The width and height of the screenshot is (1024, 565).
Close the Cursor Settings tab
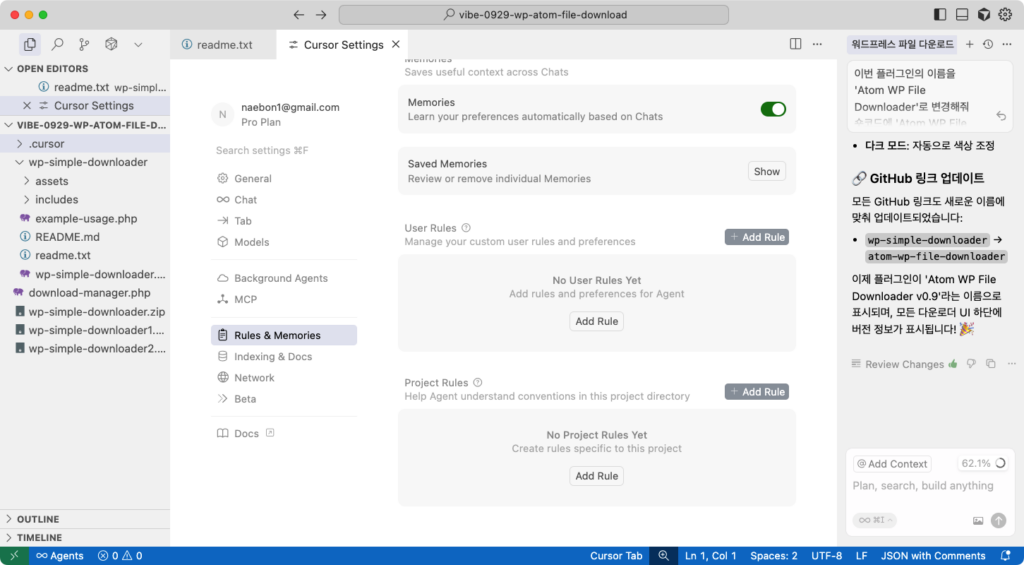tap(396, 45)
